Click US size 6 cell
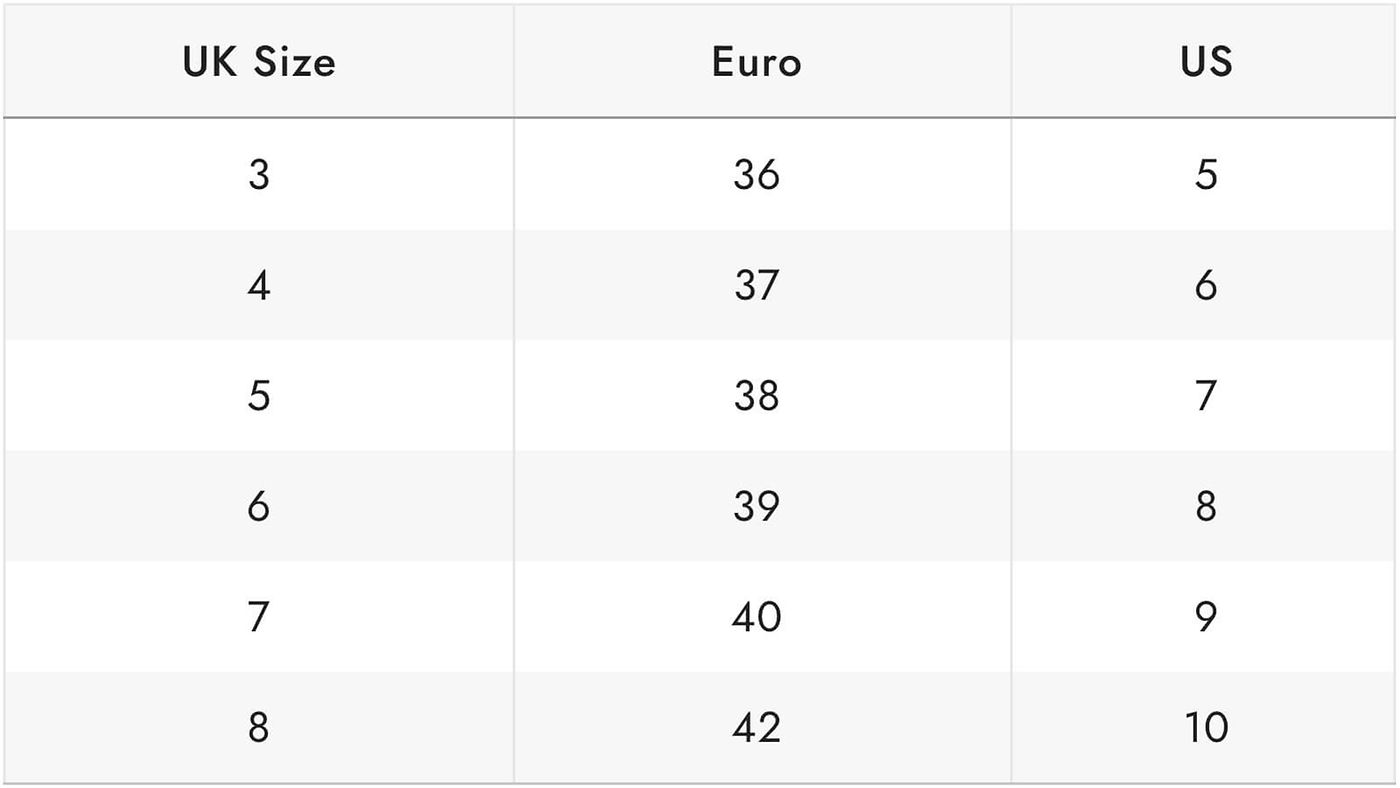Screen dimensions: 1400x788 [1206, 286]
